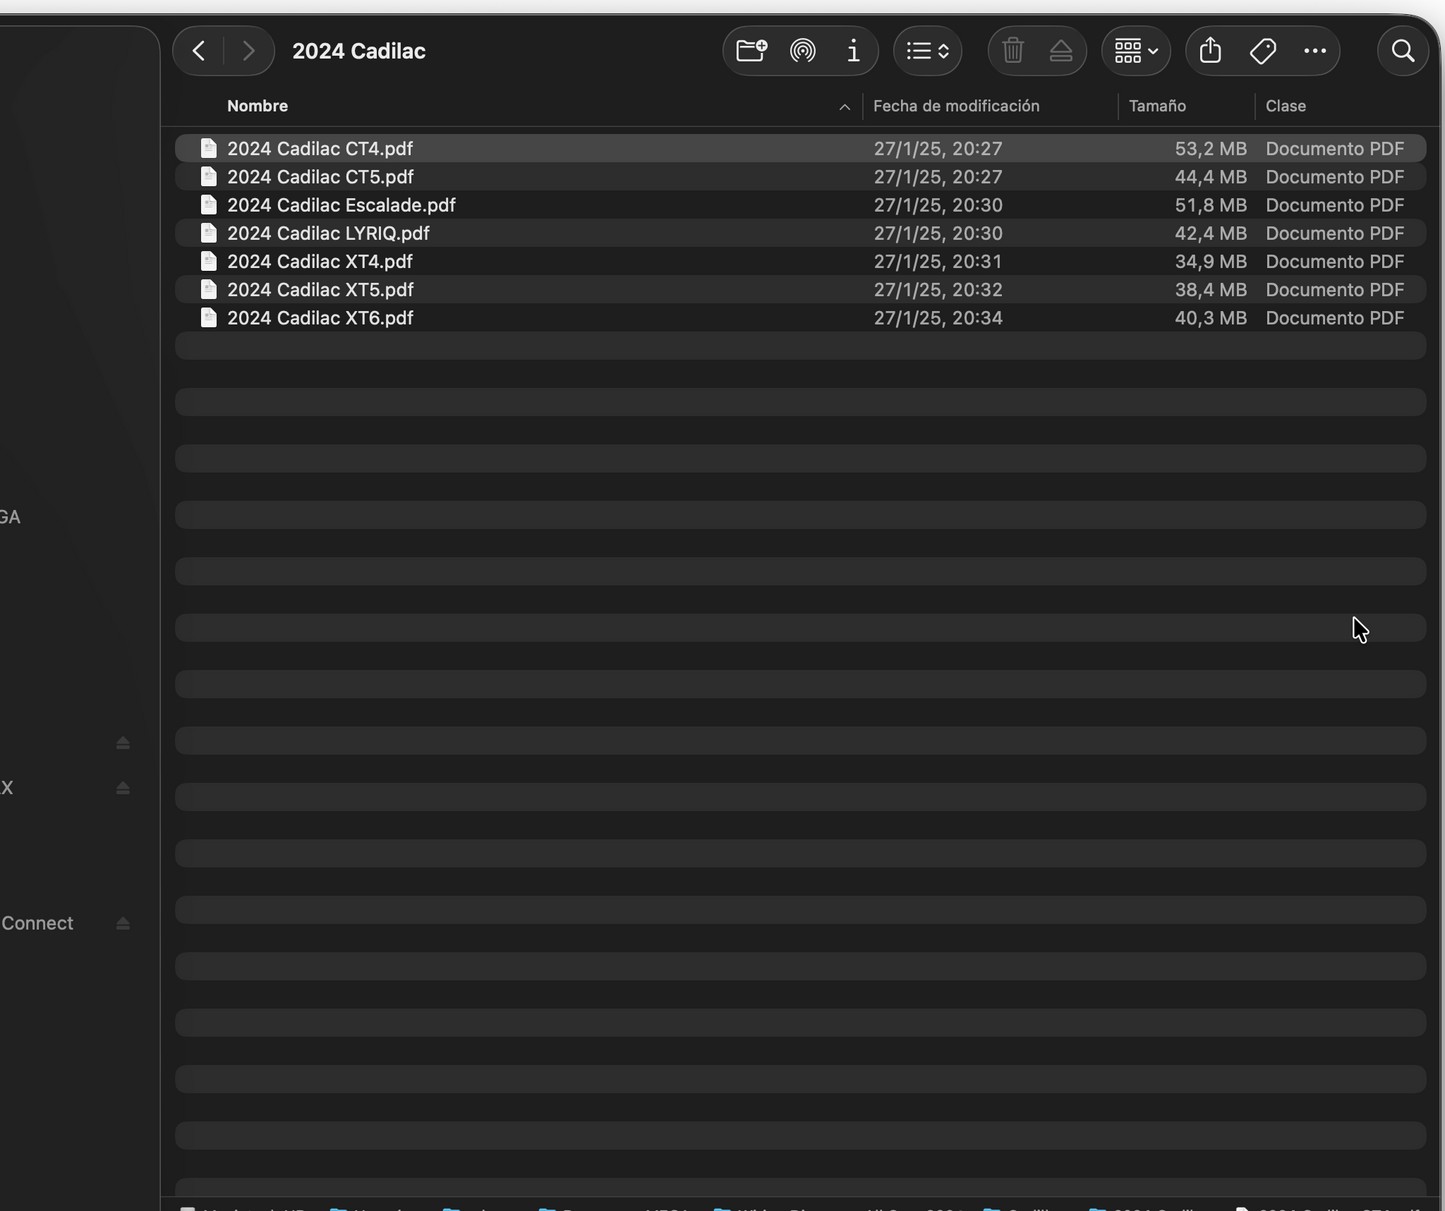Sort by Fecha de modificación column

click(955, 106)
